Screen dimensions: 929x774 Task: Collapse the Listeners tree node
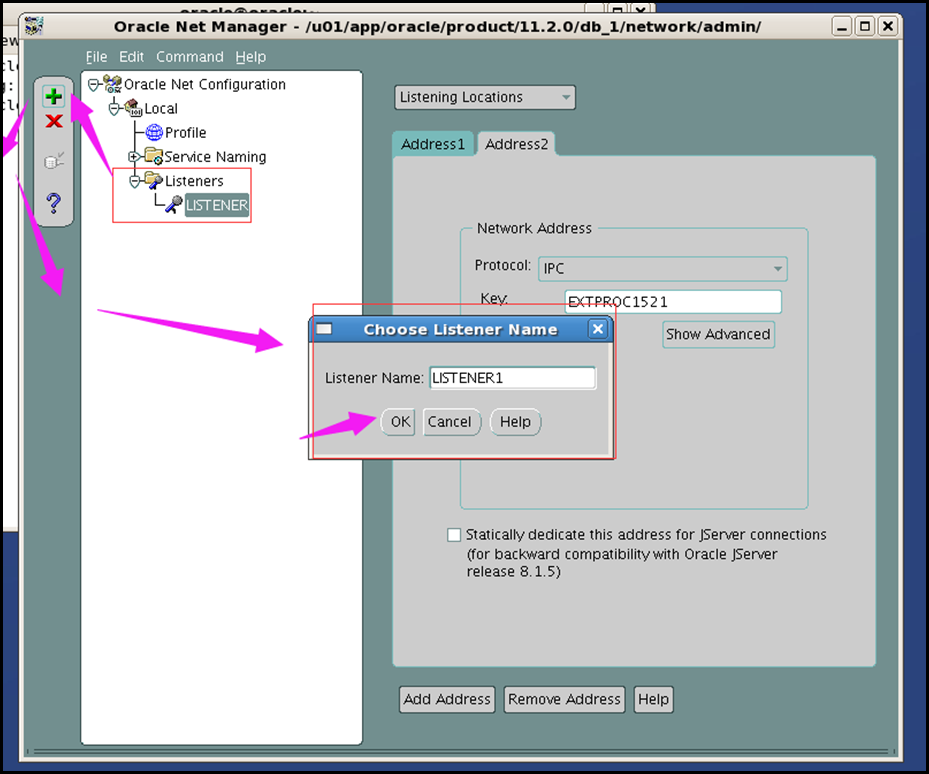coord(134,181)
